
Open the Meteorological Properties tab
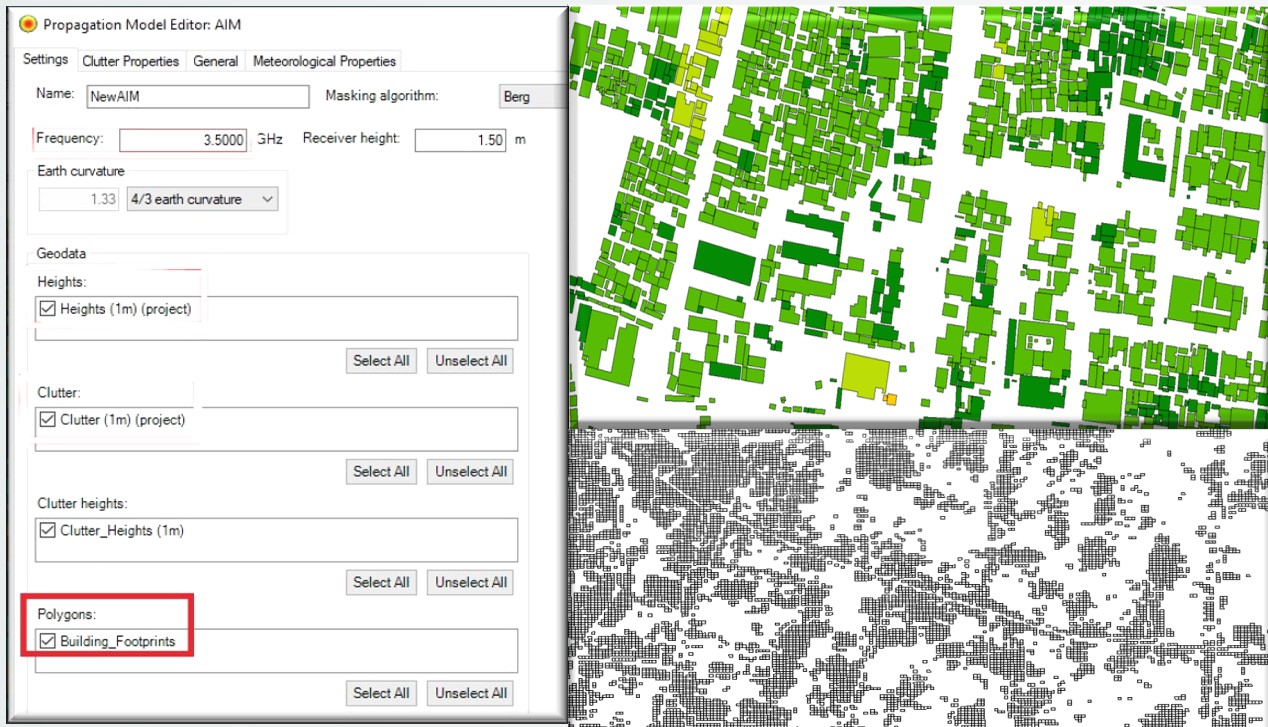[324, 61]
